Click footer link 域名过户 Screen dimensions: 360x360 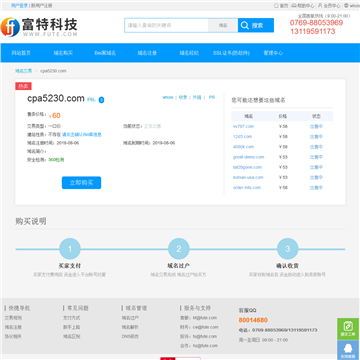click(130, 318)
